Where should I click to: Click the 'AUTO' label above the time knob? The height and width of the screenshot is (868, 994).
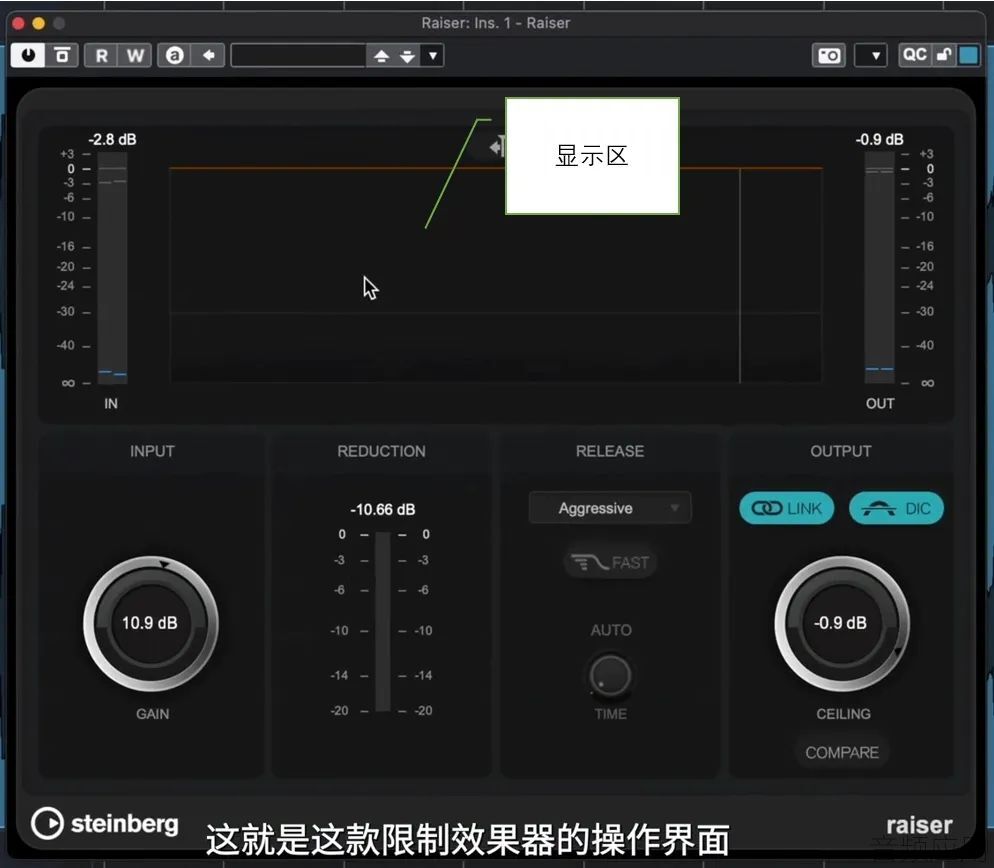click(611, 630)
